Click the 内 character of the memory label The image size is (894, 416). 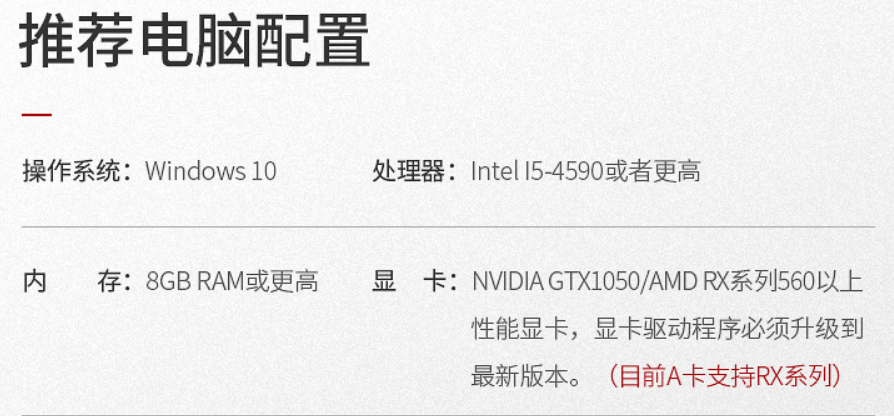[x=34, y=282]
